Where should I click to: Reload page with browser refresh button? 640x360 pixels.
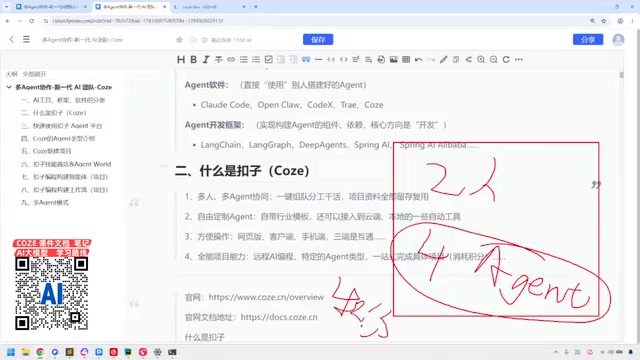coord(31,21)
